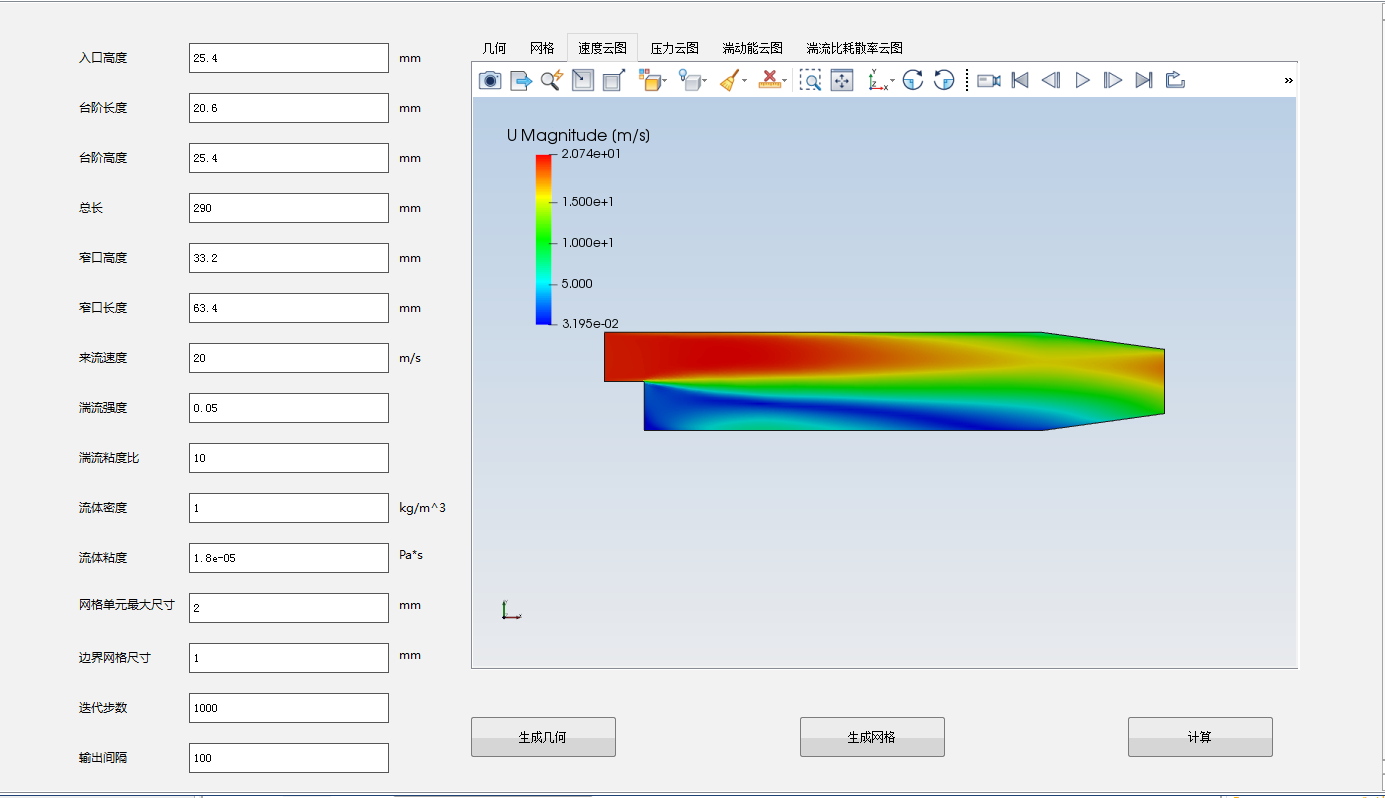Screen dimensions: 1385x798
Task: Click the 2.074e+01 legend maximum label
Action: pos(591,154)
